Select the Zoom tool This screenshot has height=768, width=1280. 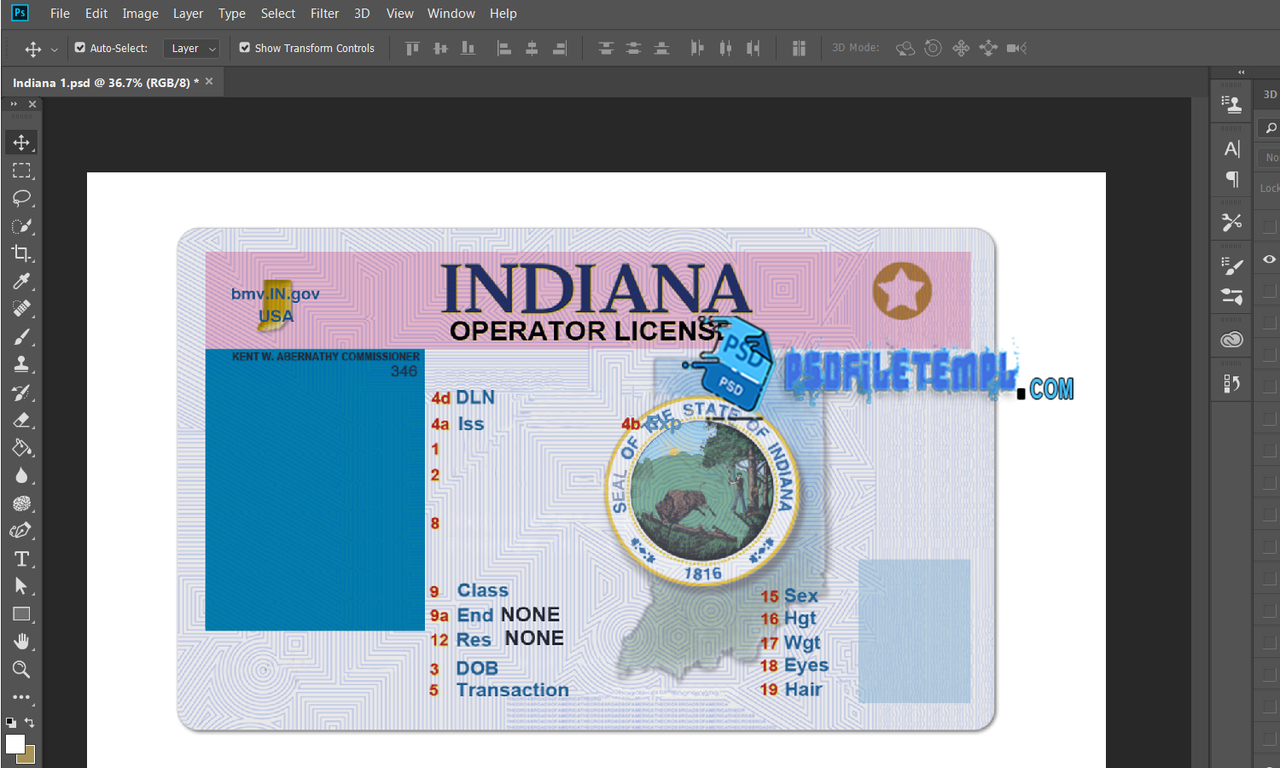pos(21,669)
